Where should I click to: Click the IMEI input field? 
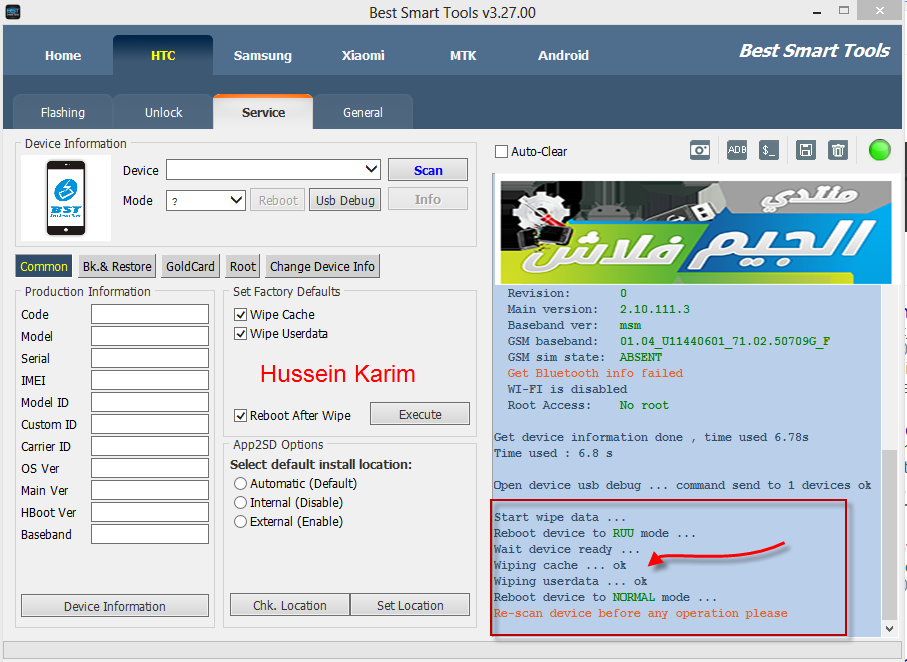[150, 380]
